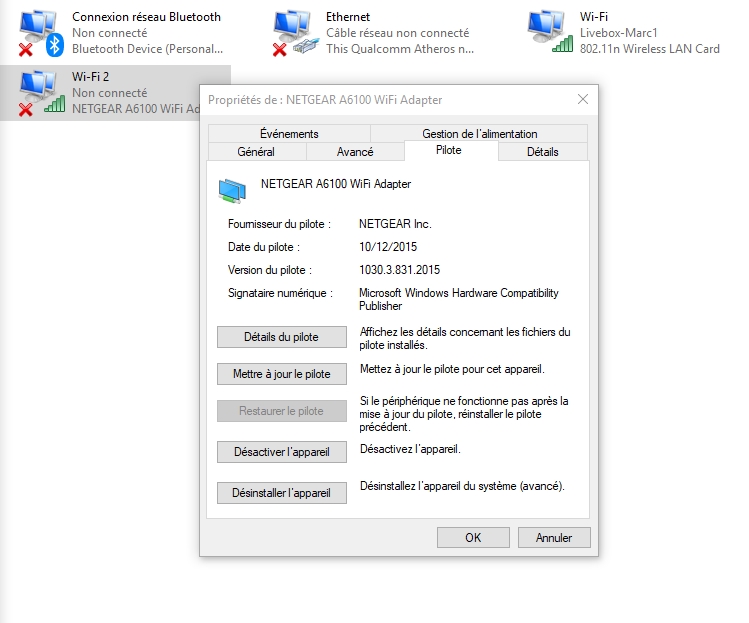This screenshot has width=749, height=623.
Task: Select the Wi-Fi 2 adapter icon
Action: pyautogui.click(x=41, y=93)
